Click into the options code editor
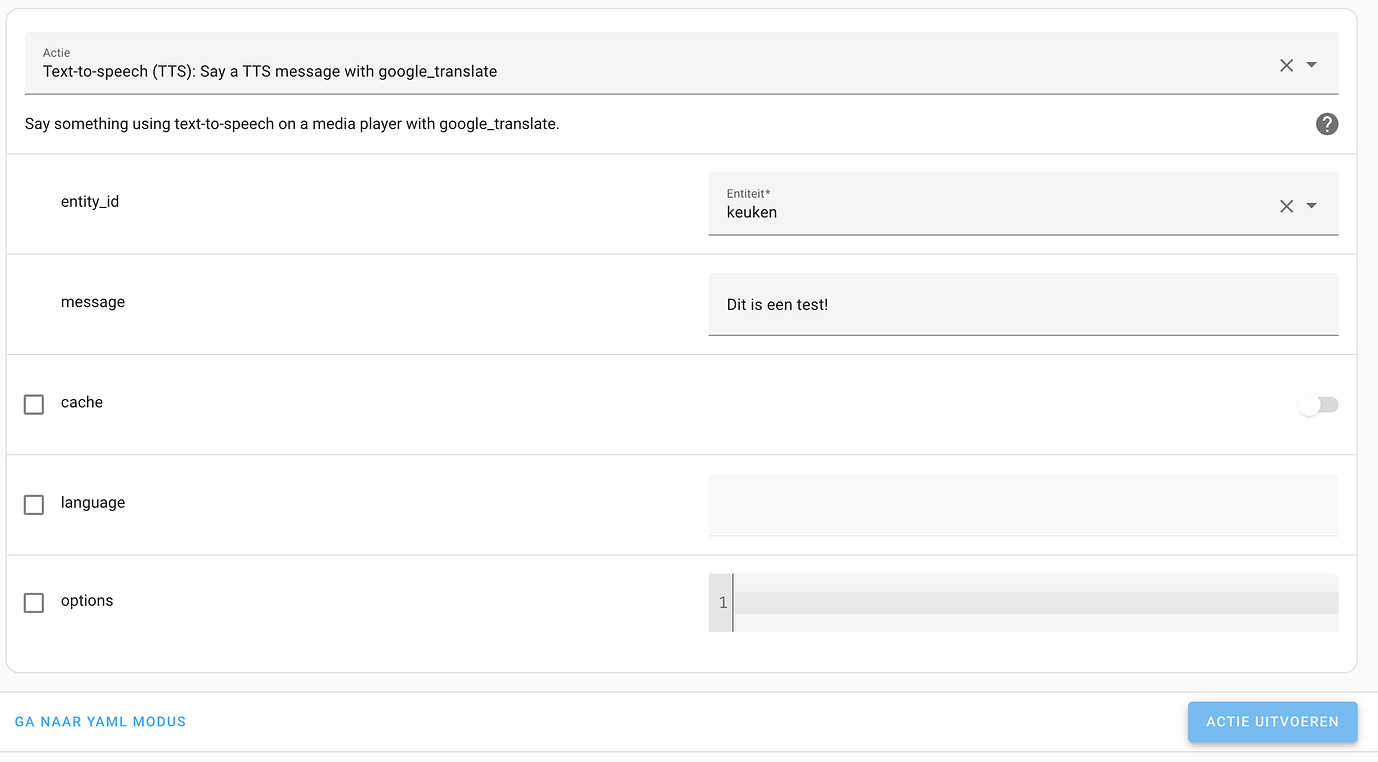 point(1035,602)
